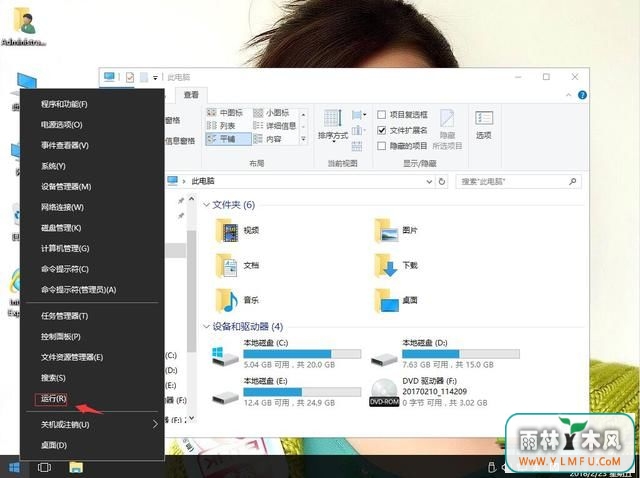640x478 pixels.
Task: Open the 排序方式 dropdown
Action: coord(333,126)
